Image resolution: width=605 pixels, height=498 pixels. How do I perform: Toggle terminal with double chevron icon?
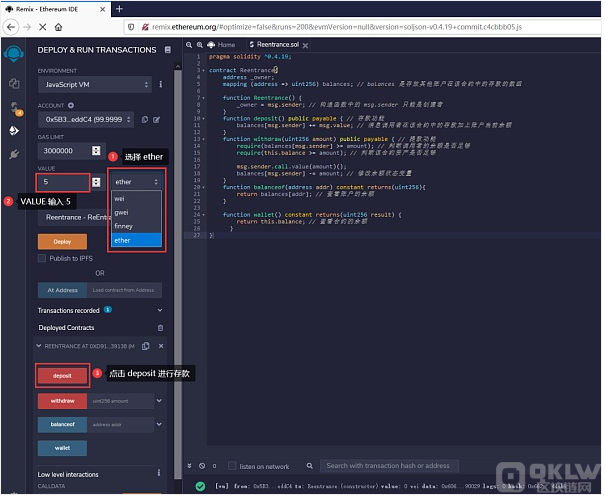click(x=189, y=466)
